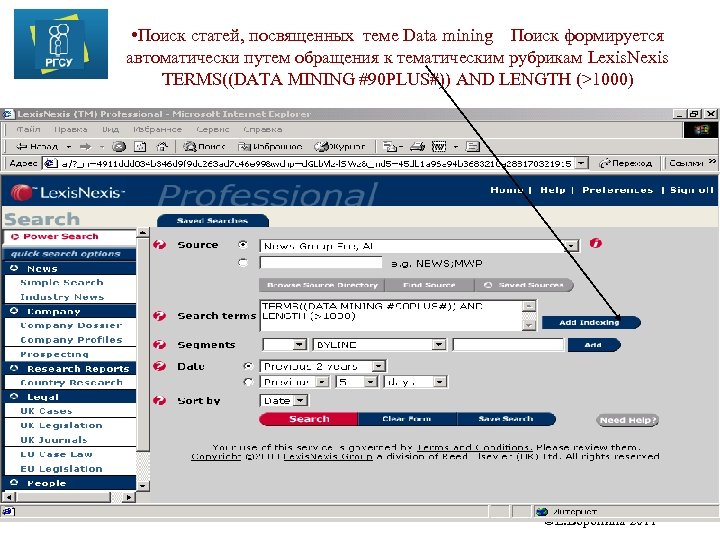720x540 pixels.
Task: Open the Sort by Date dropdown
Action: point(300,401)
